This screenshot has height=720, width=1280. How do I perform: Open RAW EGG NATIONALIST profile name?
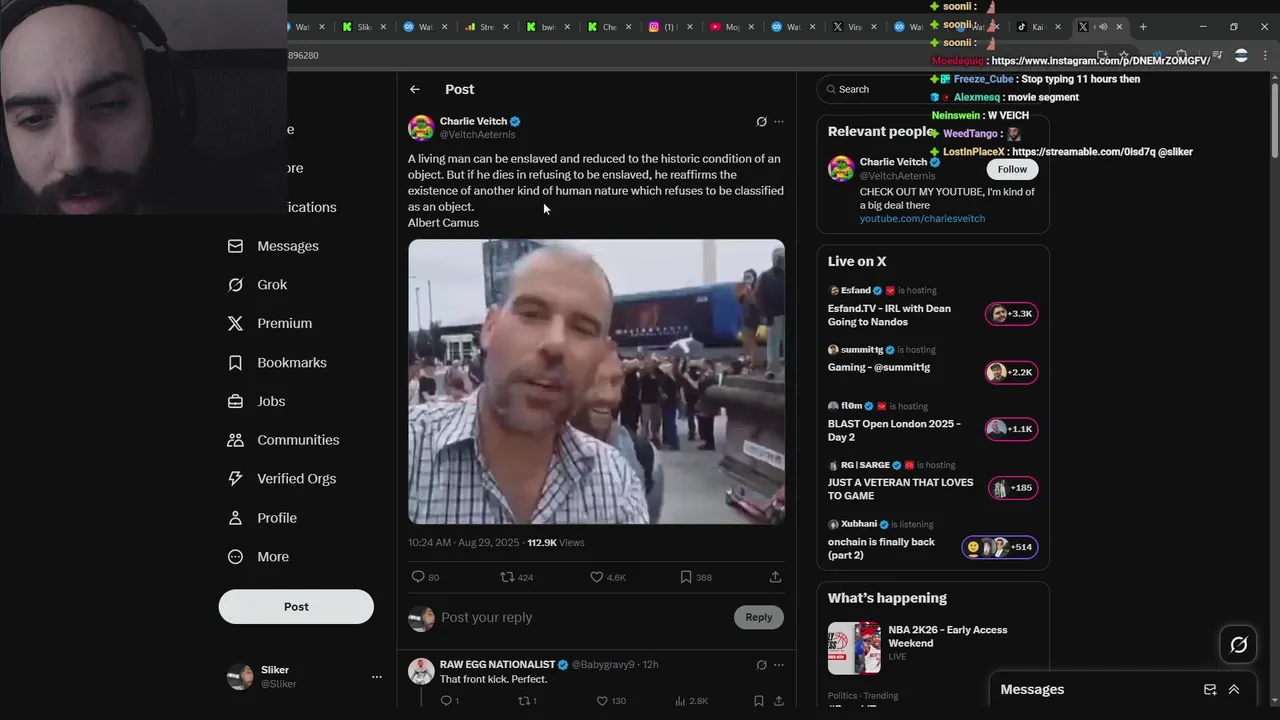(497, 664)
